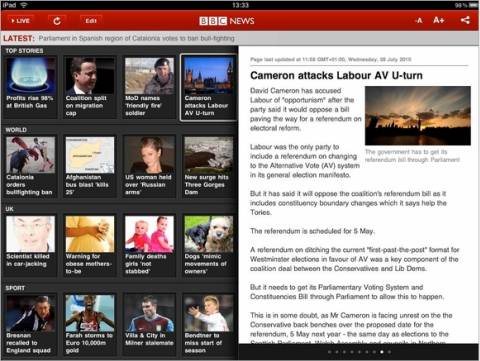Viewport: 480px width, 361px height.
Task: Select the Bendtner to miss start of season story
Action: (209, 324)
